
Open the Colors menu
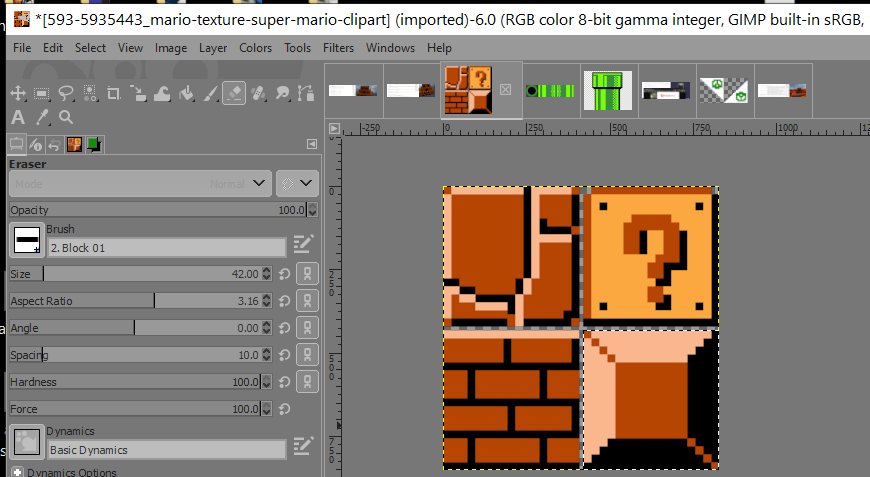(x=255, y=48)
